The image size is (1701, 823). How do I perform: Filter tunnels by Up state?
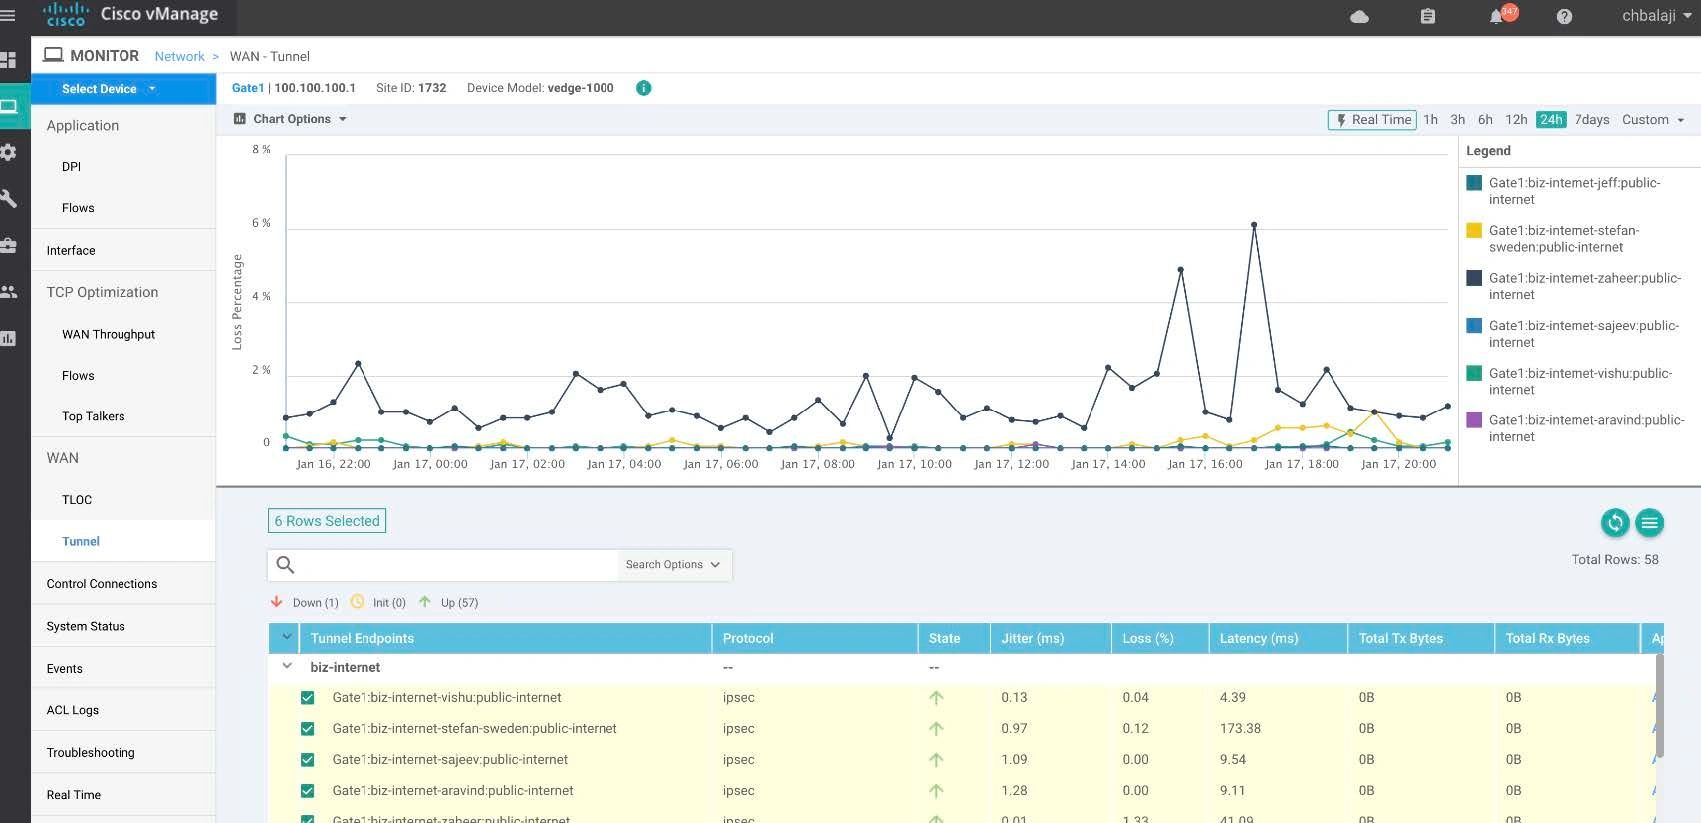tap(448, 602)
